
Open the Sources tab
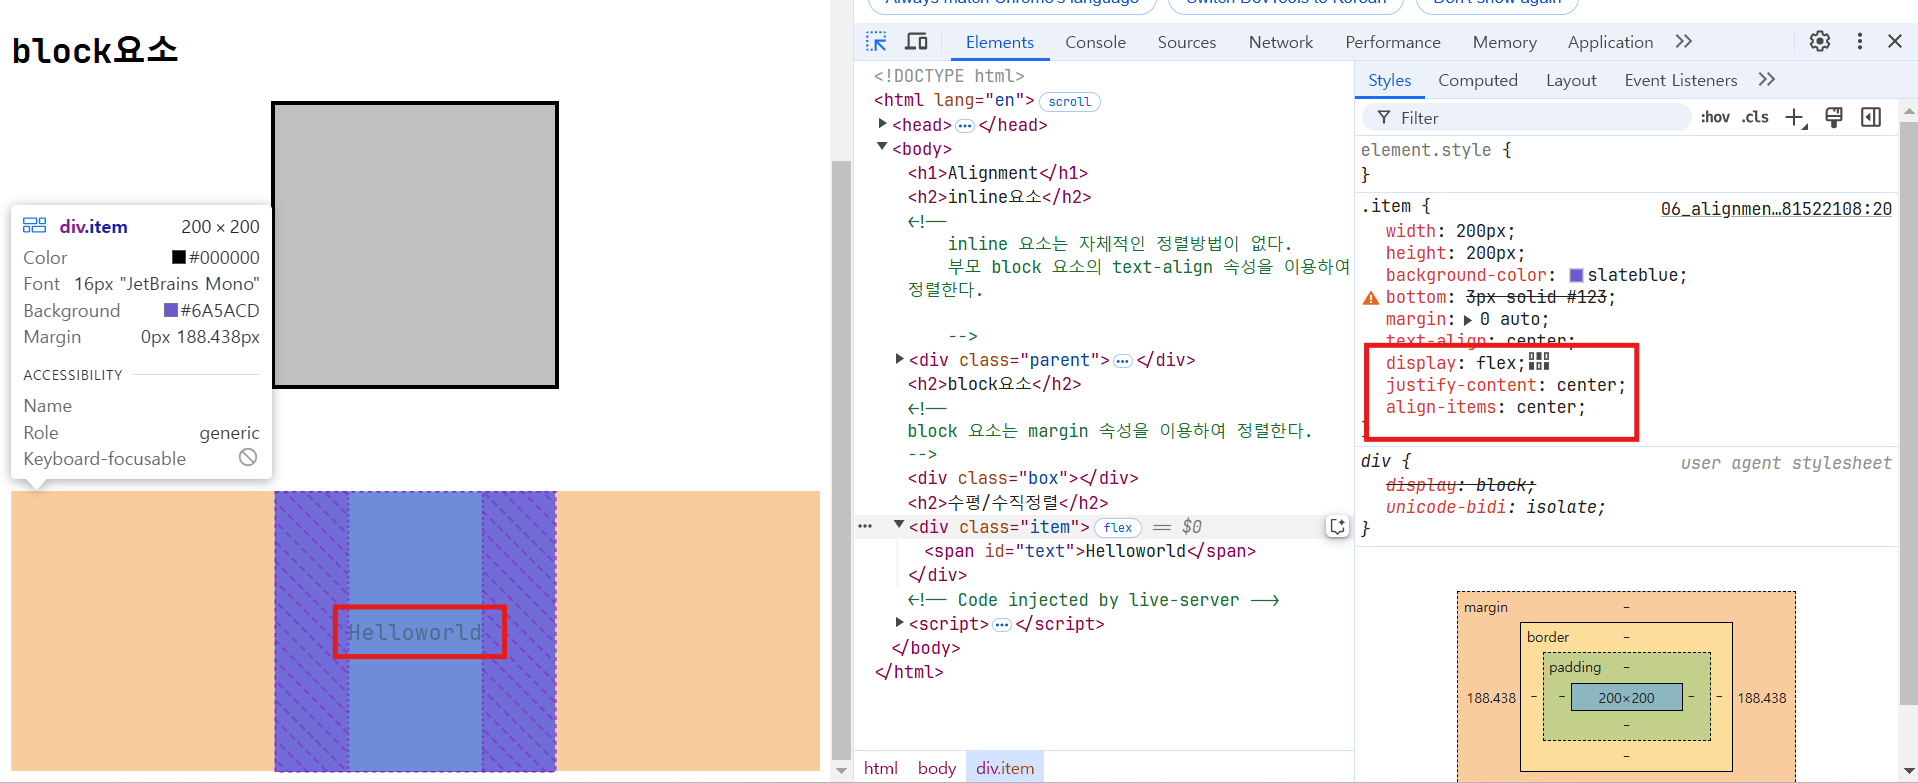tap(1187, 42)
